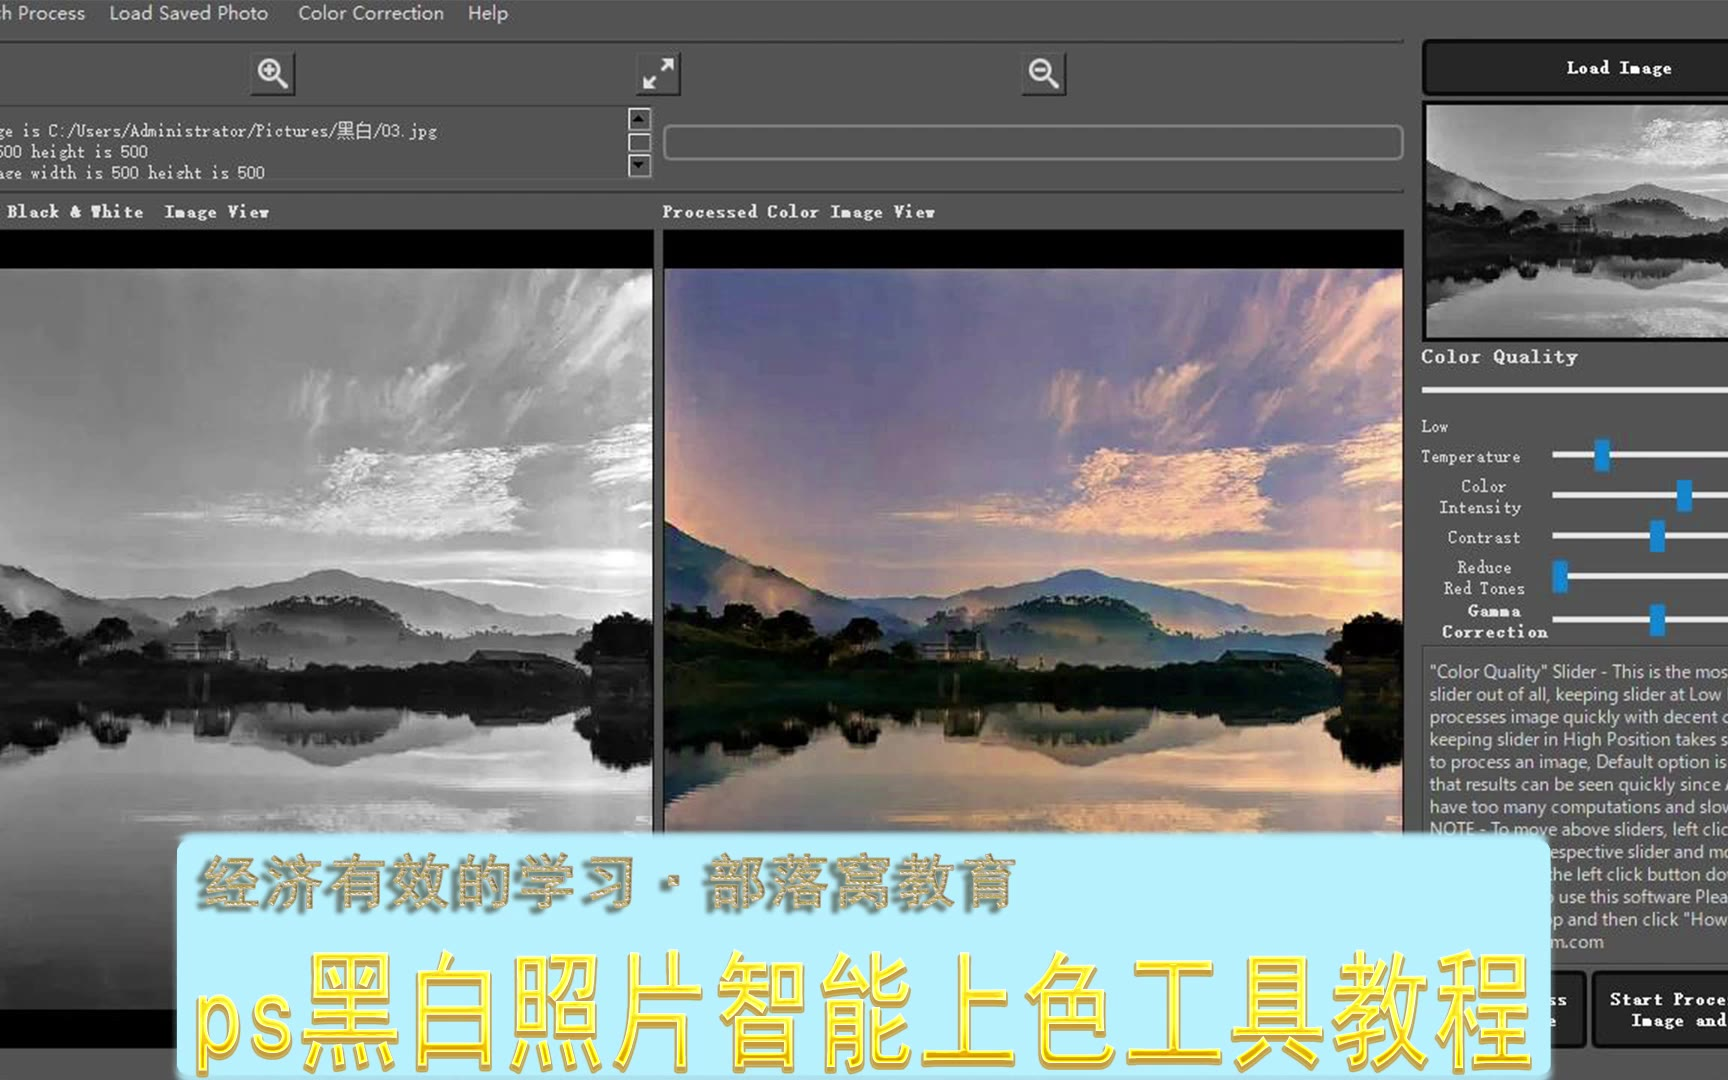This screenshot has width=1728, height=1080.
Task: Click the loaded image preview thumbnail
Action: click(x=1576, y=221)
